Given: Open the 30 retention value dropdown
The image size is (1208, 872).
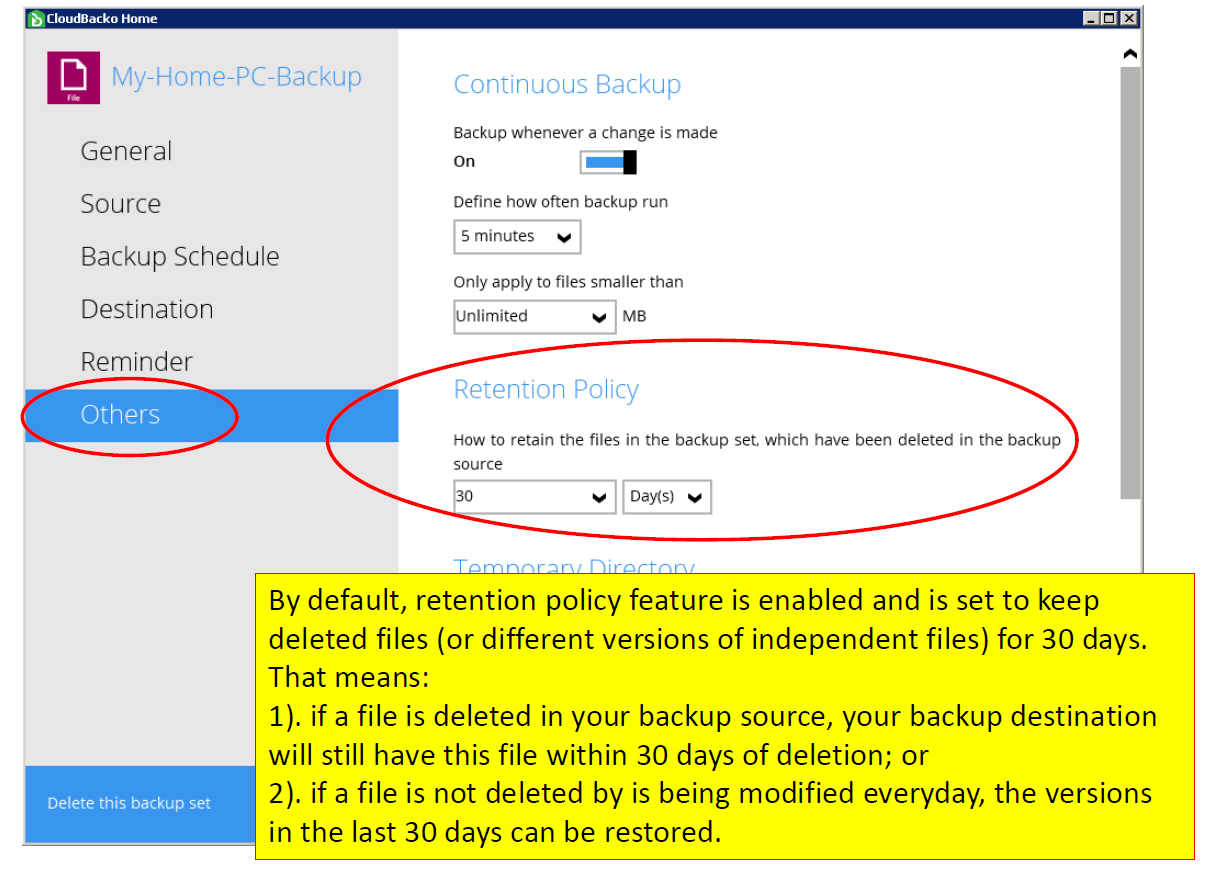Looking at the screenshot, I should [x=534, y=497].
